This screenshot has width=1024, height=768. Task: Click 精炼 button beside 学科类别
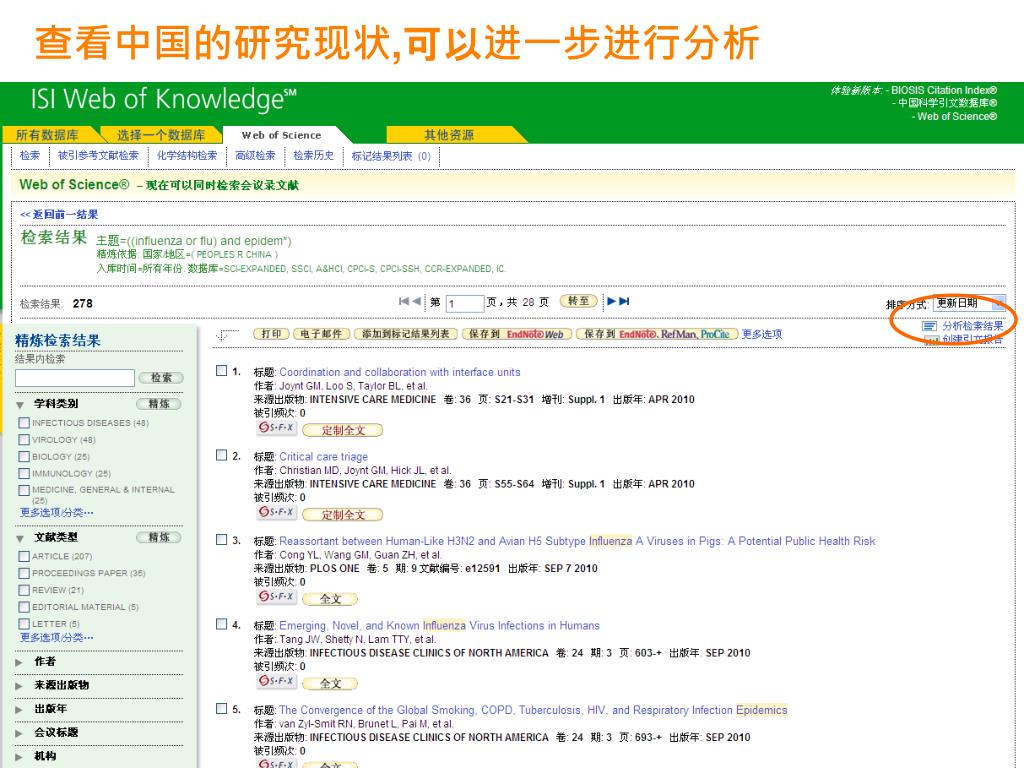(x=159, y=404)
